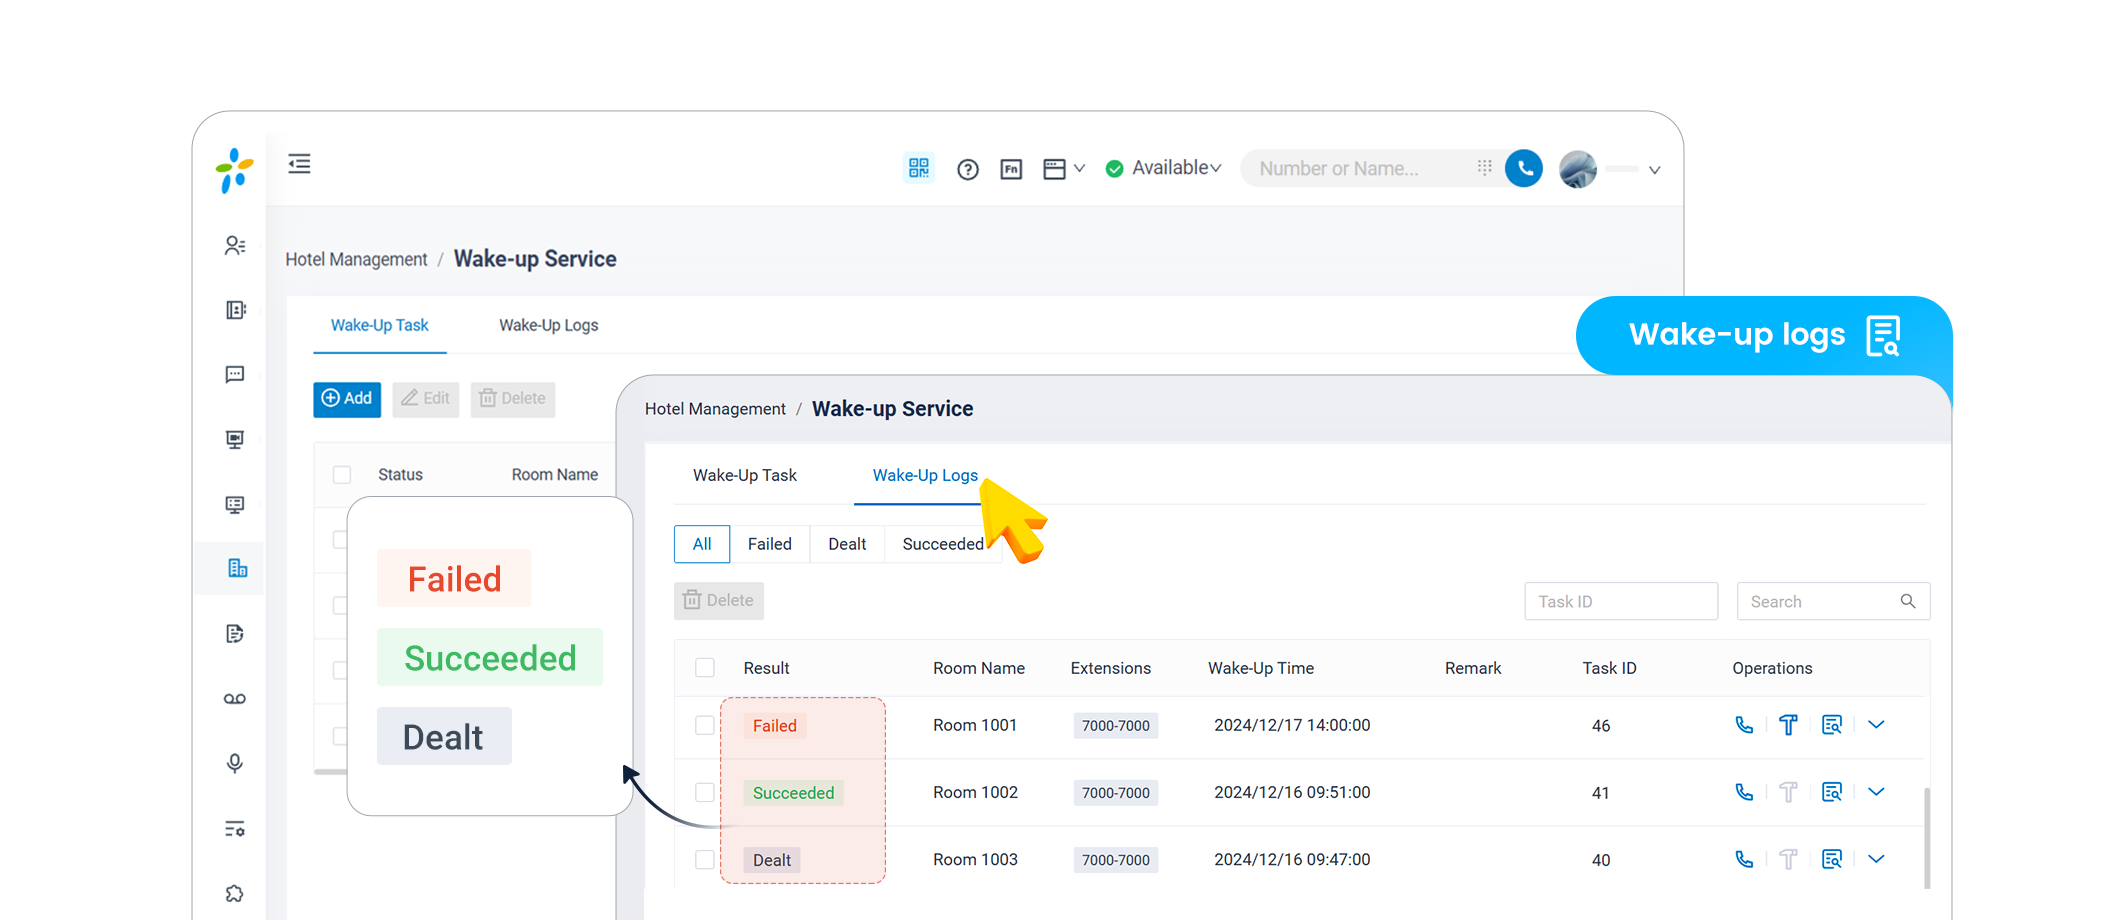2127x920 pixels.
Task: Select front panel Wake-Up Task tab
Action: (x=744, y=476)
